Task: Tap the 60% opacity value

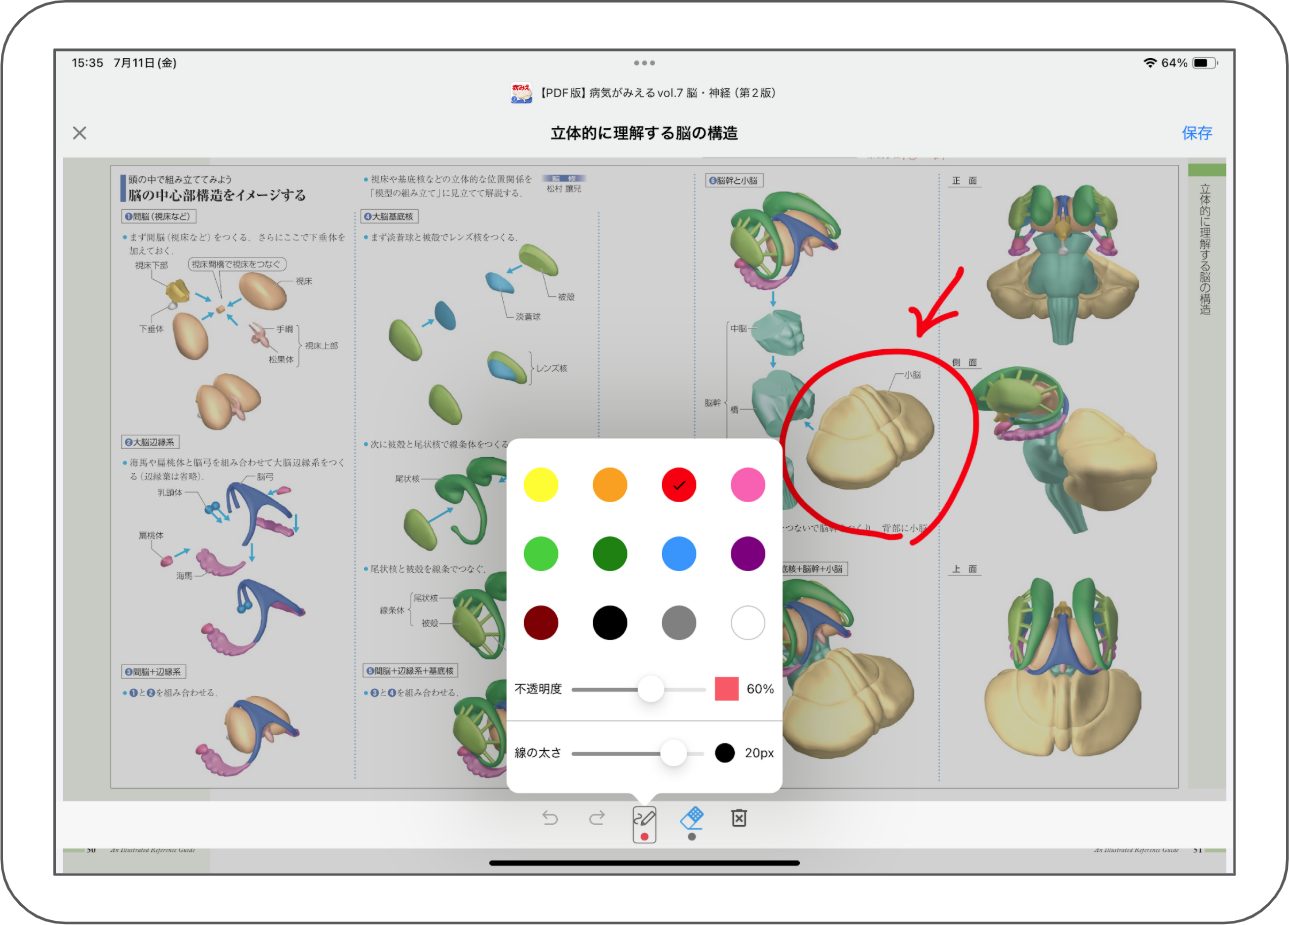Action: [x=760, y=689]
